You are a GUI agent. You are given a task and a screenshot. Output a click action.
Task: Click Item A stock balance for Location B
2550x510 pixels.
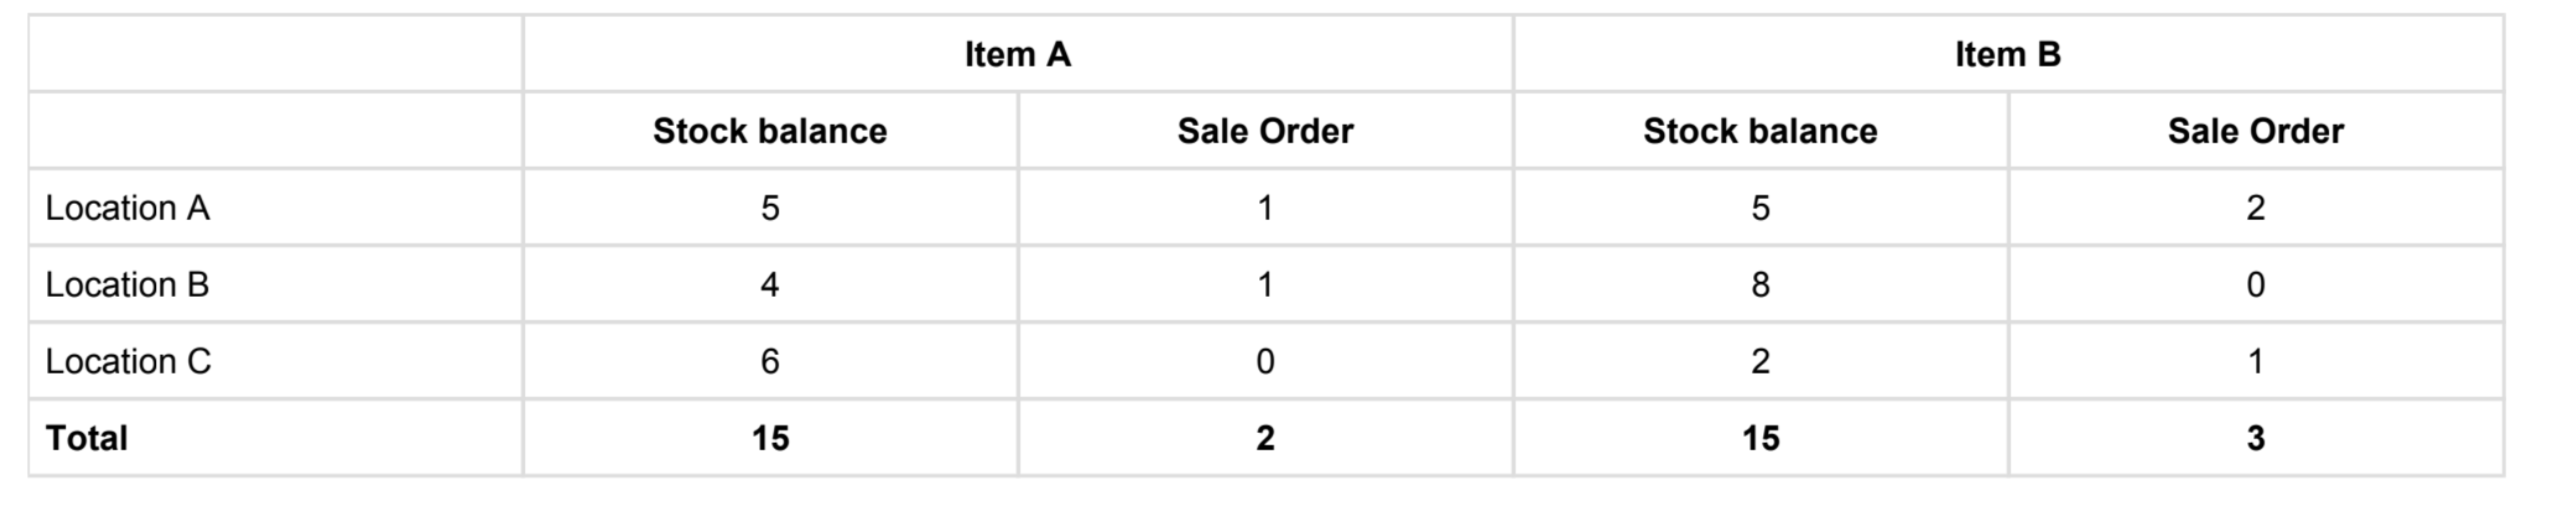coord(769,285)
